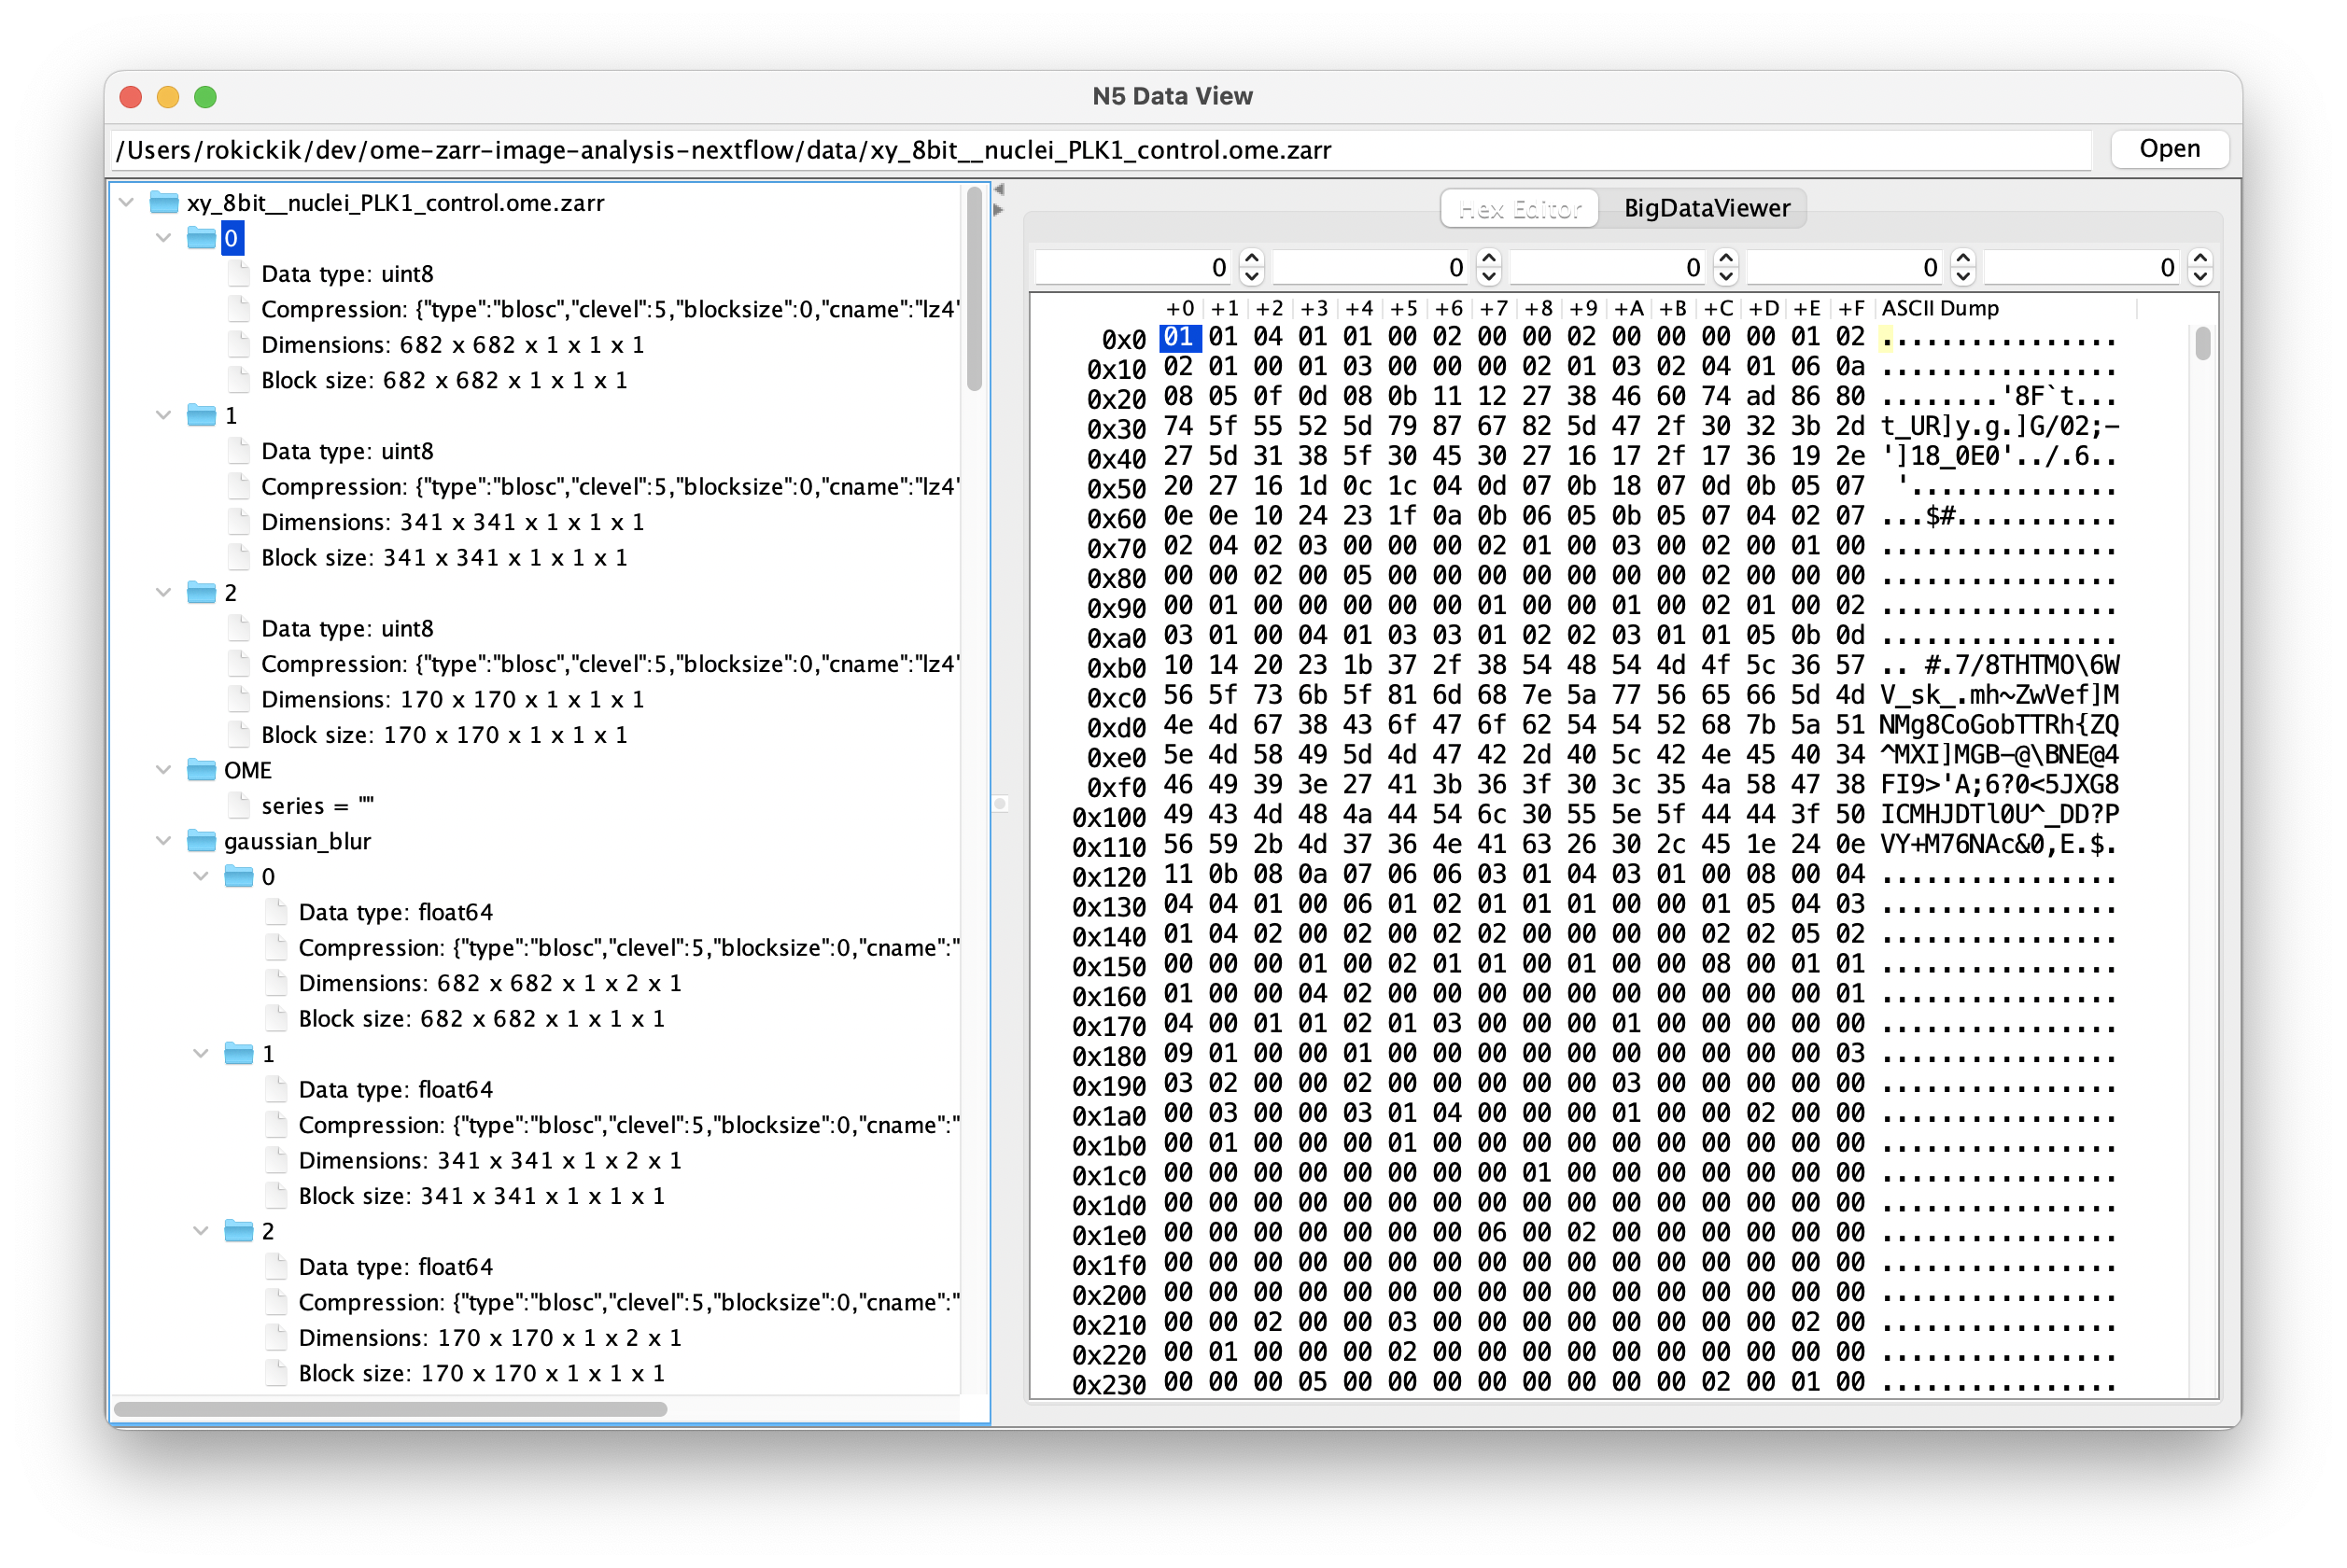Click the OME folder icon
Image resolution: width=2347 pixels, height=1568 pixels.
point(201,770)
